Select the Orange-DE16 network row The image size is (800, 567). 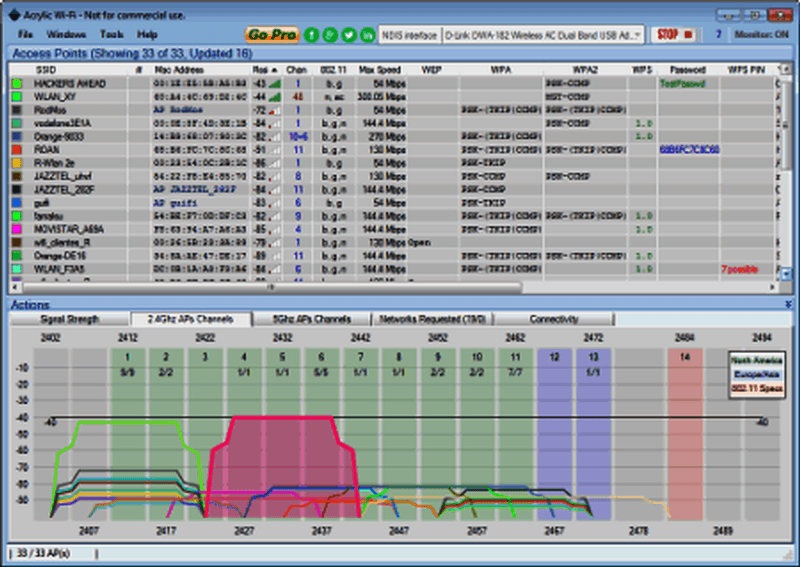point(392,256)
